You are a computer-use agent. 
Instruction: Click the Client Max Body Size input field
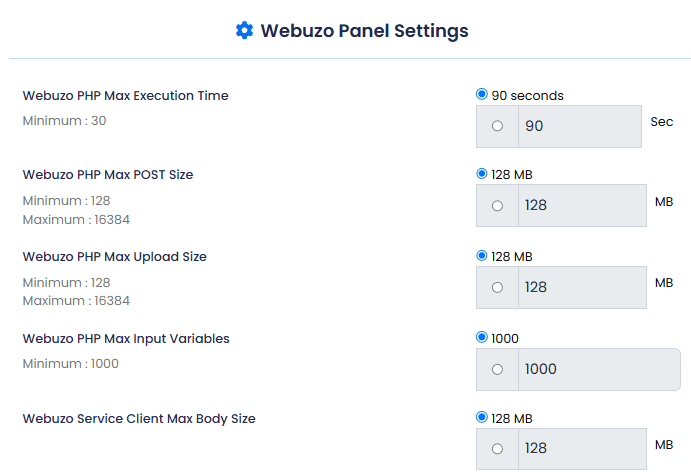[x=582, y=449]
